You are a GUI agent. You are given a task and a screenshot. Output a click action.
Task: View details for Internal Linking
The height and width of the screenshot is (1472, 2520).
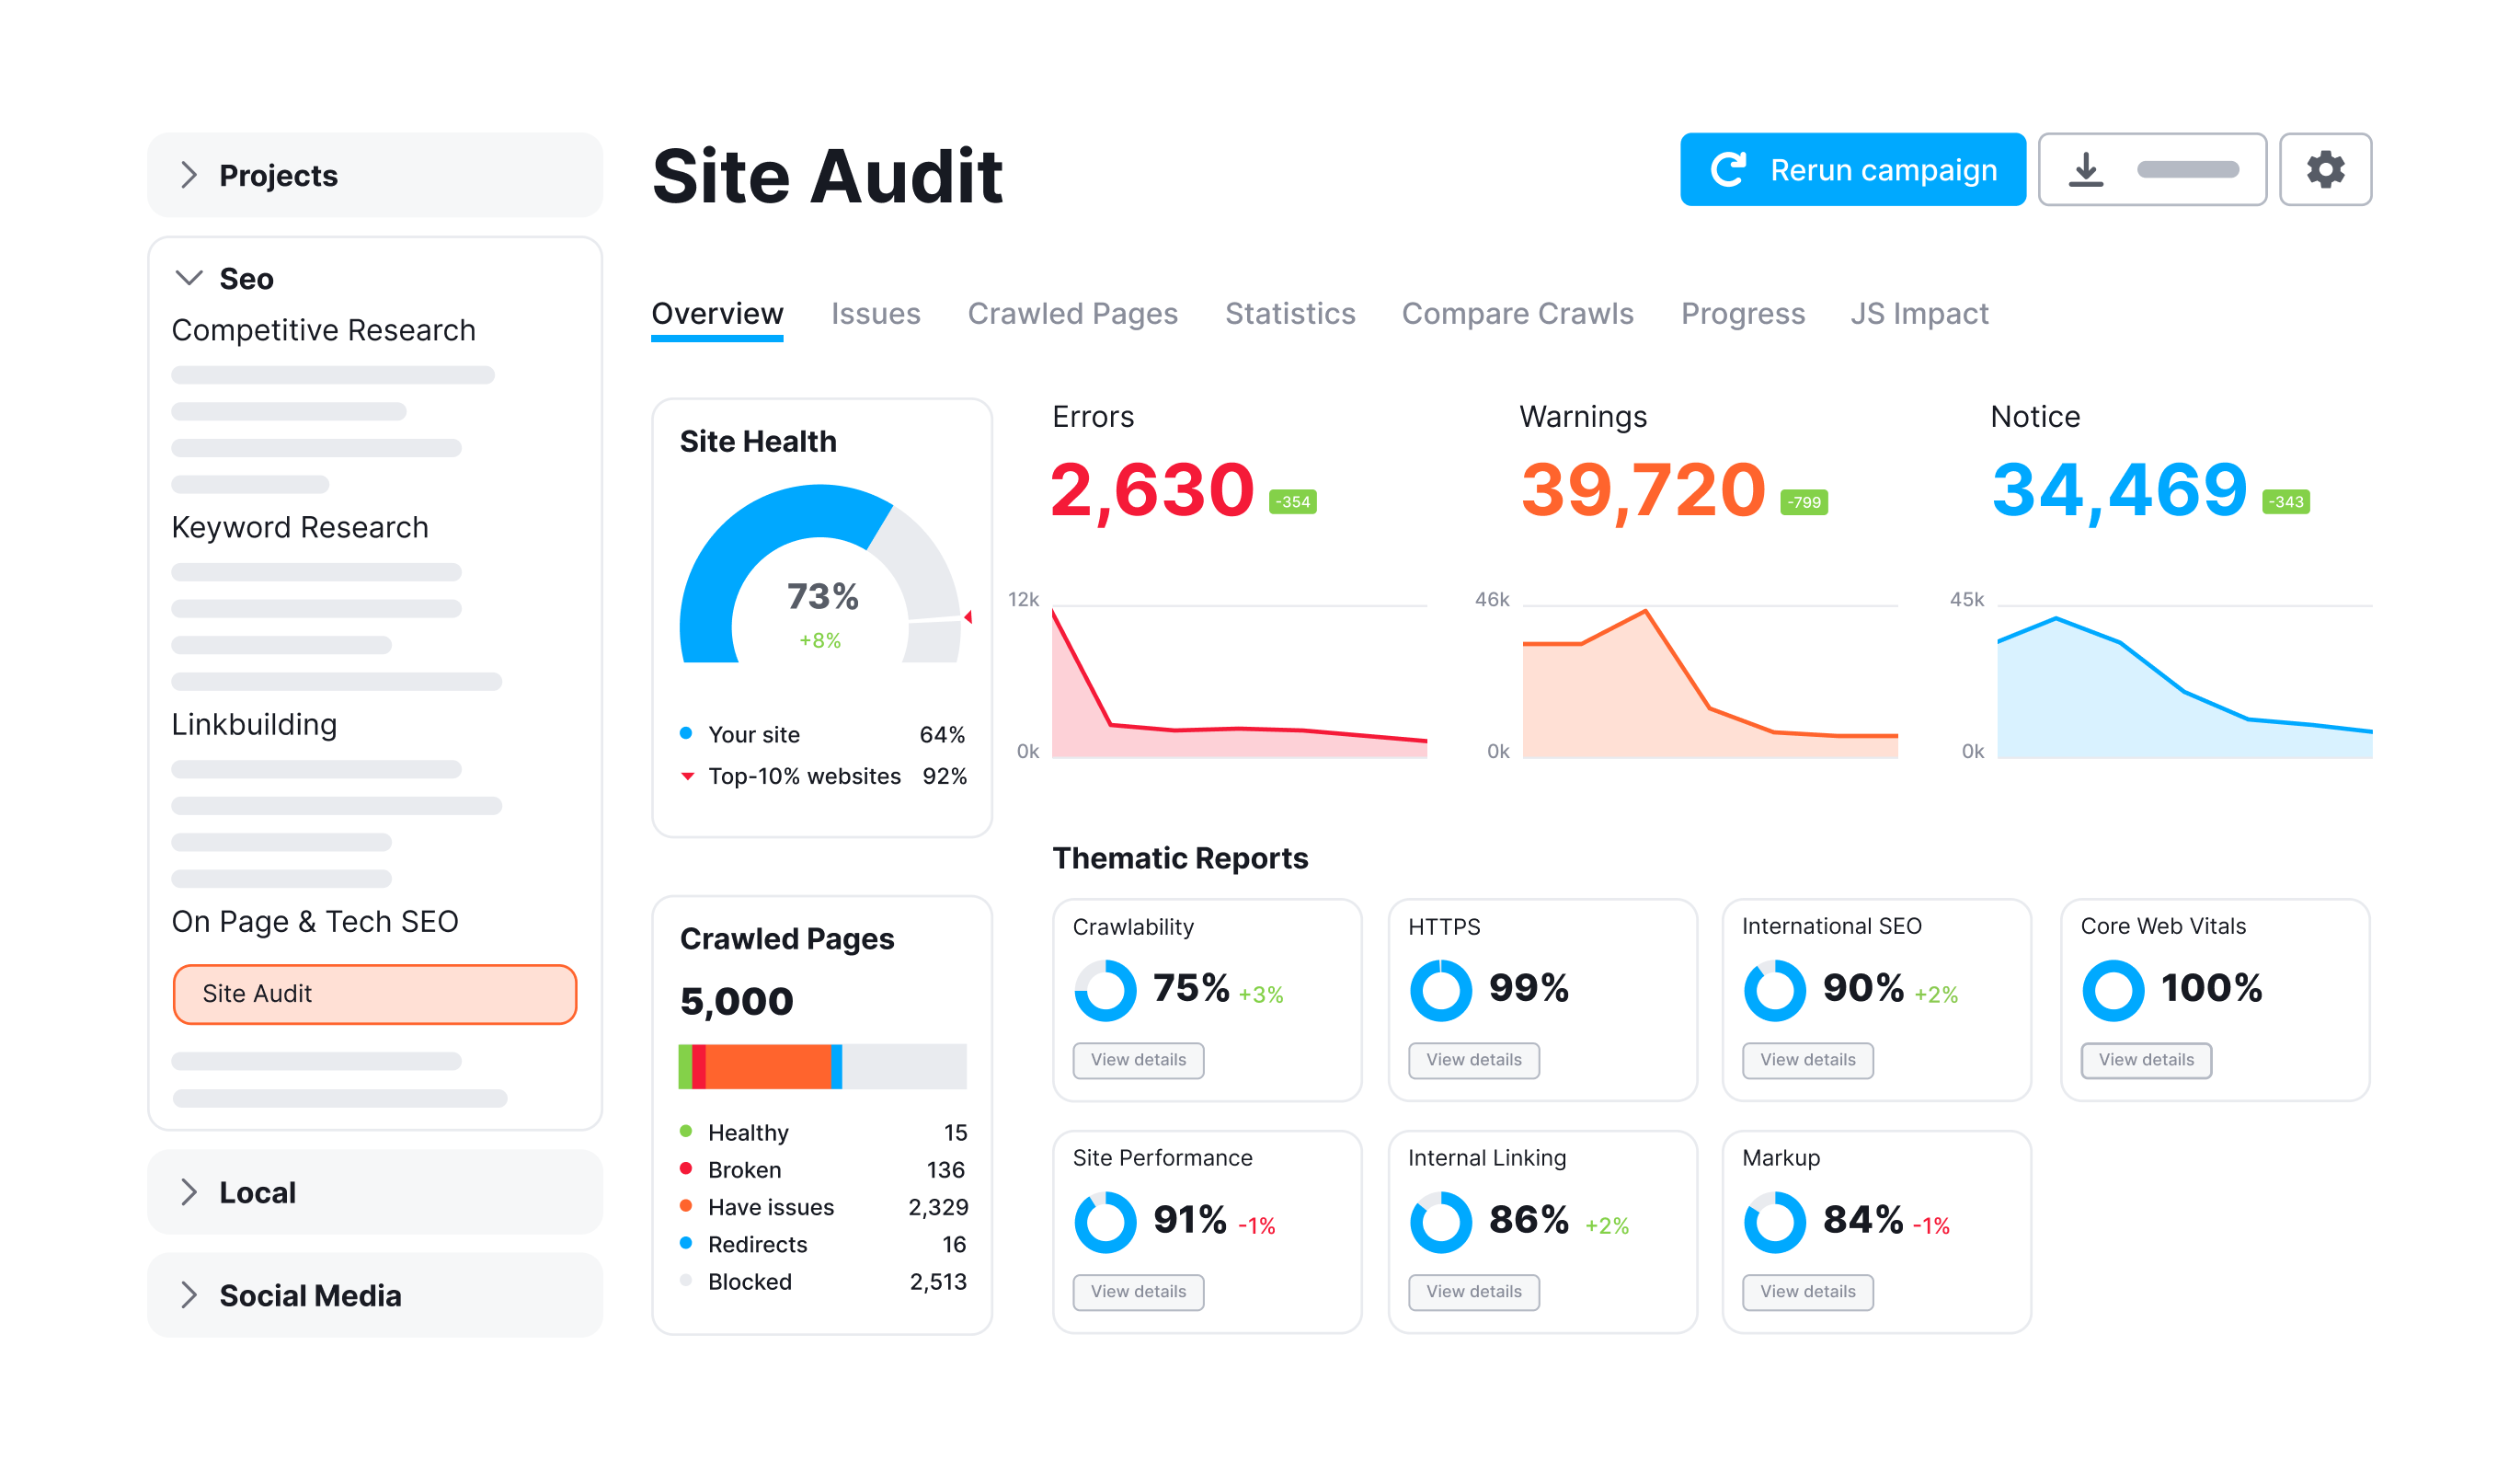1473,1291
